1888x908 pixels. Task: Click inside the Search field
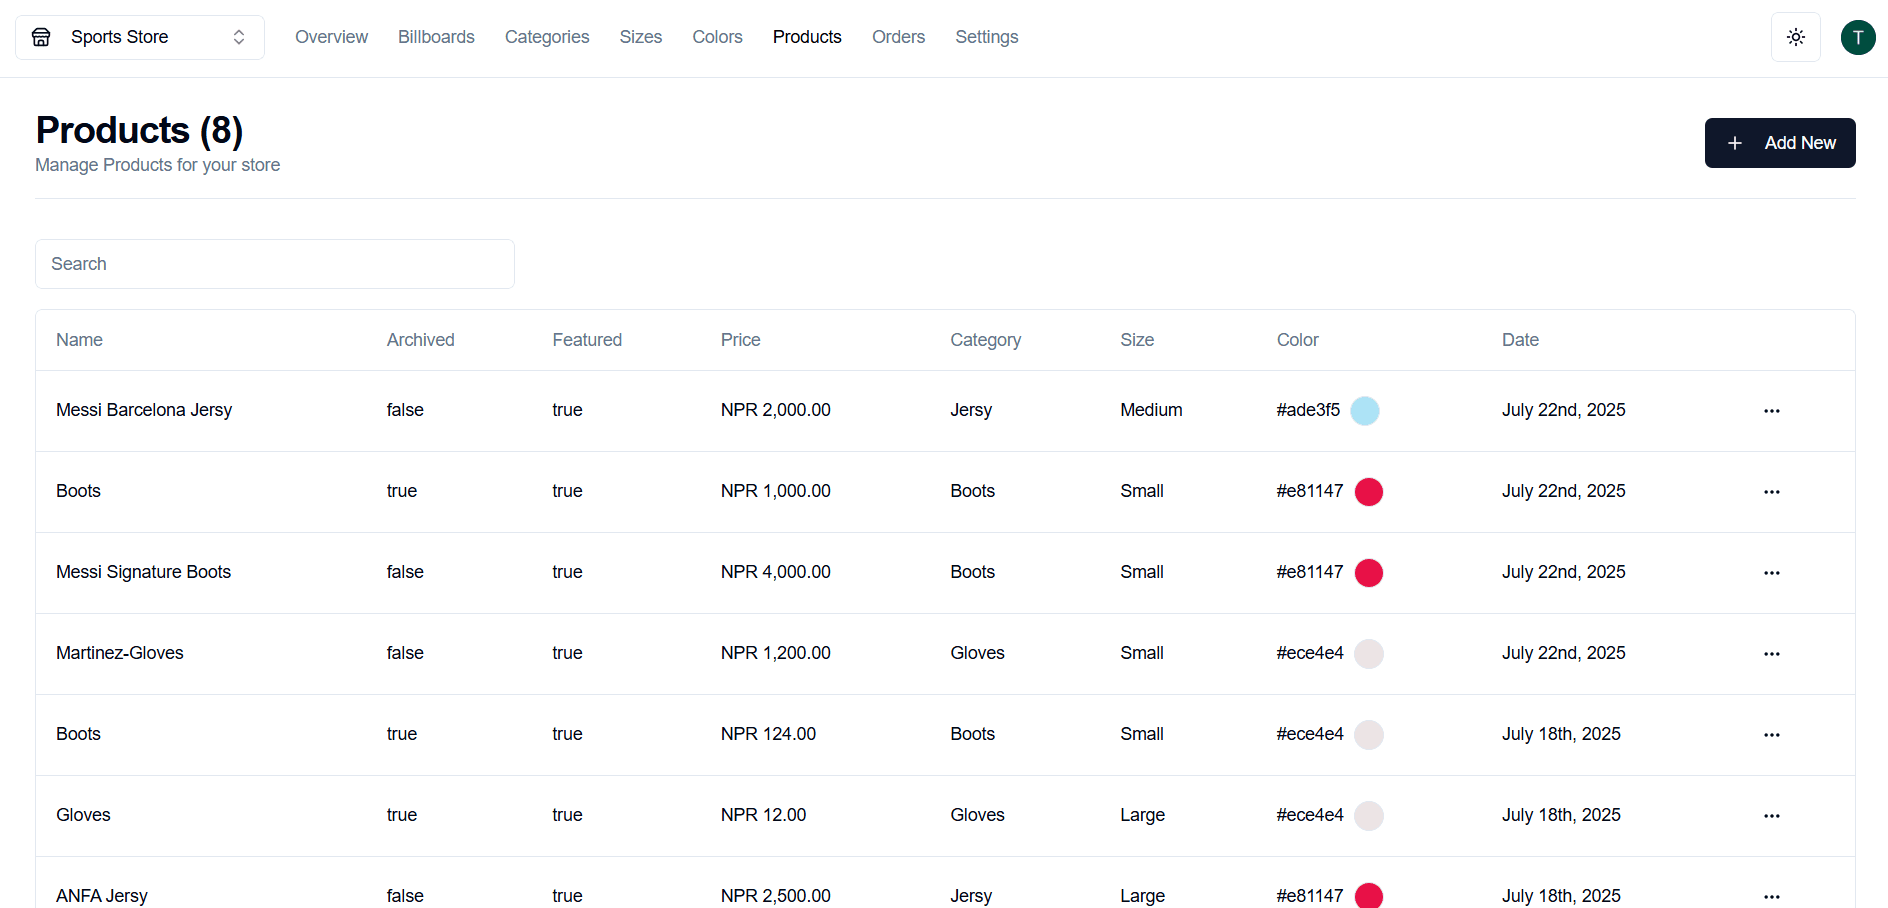[x=275, y=264]
